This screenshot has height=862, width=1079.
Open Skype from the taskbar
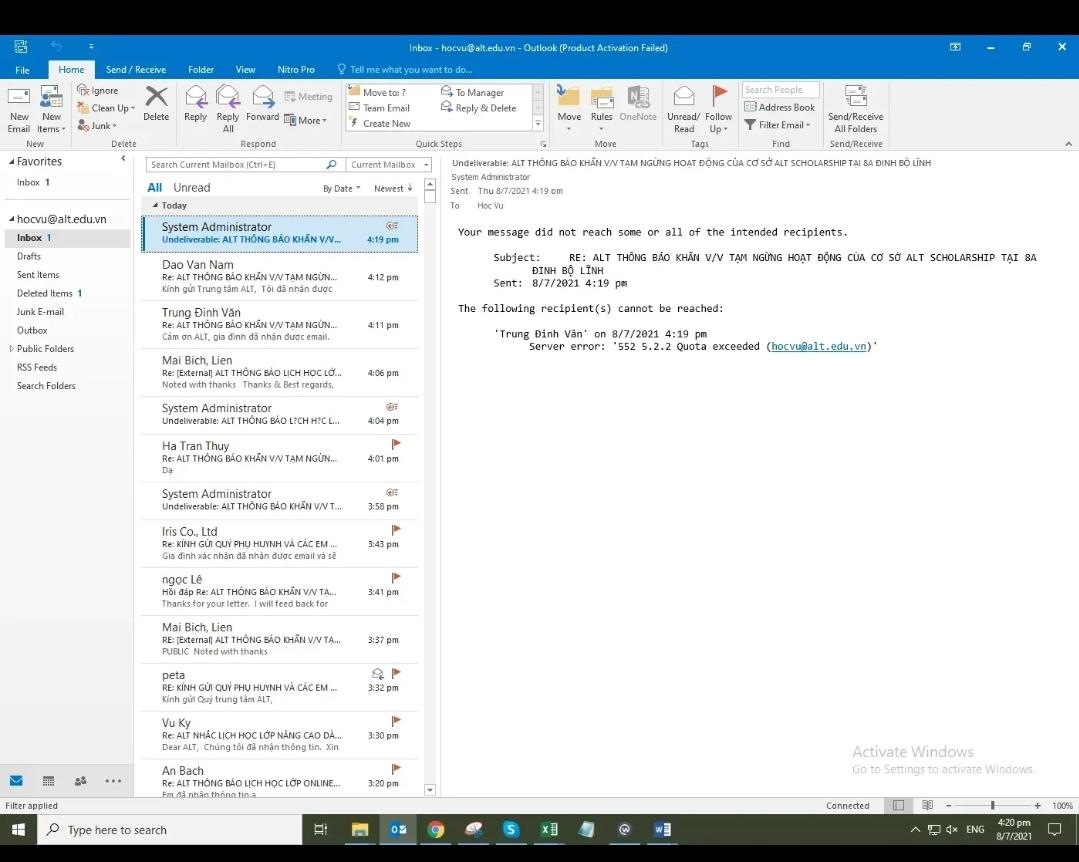(511, 830)
